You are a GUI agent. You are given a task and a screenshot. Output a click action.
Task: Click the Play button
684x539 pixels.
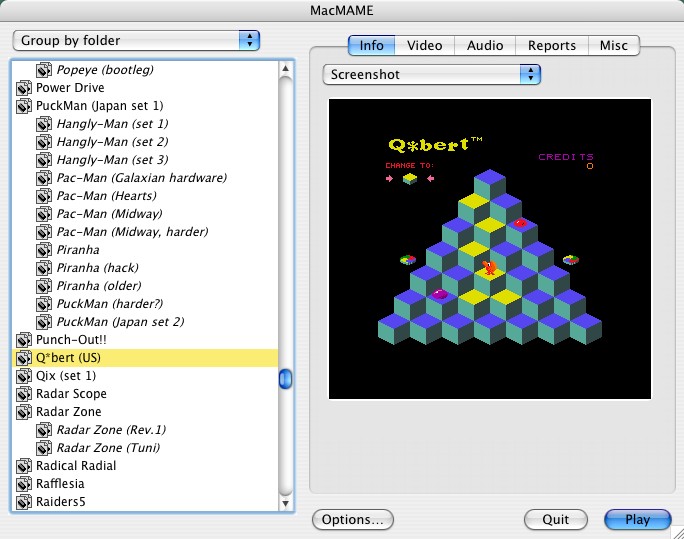coord(638,519)
